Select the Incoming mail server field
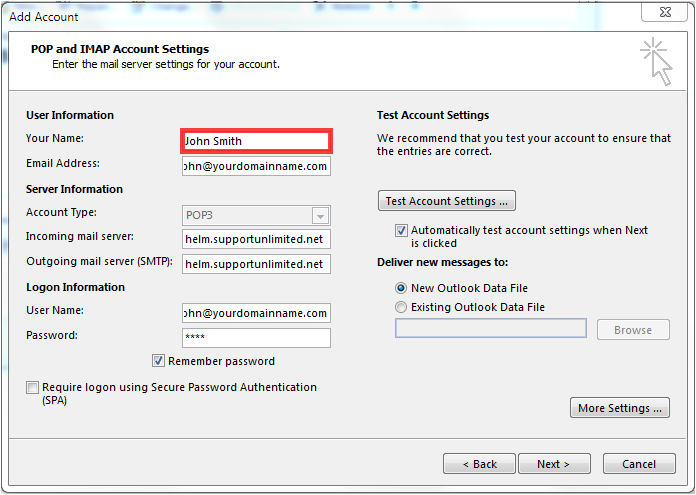Viewport: 696px width, 495px height. [x=256, y=239]
